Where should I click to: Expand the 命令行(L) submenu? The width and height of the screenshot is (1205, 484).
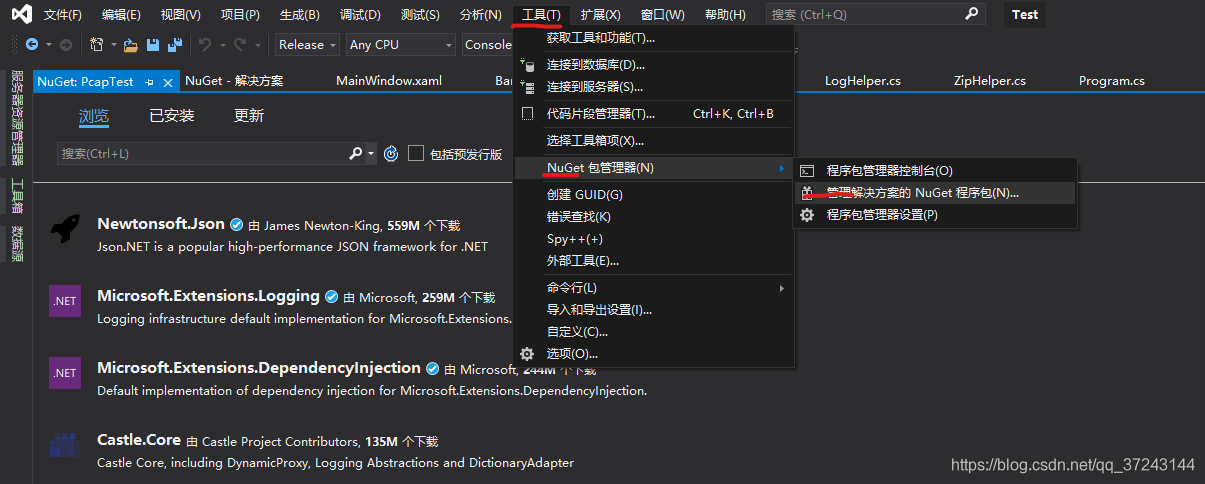(x=654, y=288)
